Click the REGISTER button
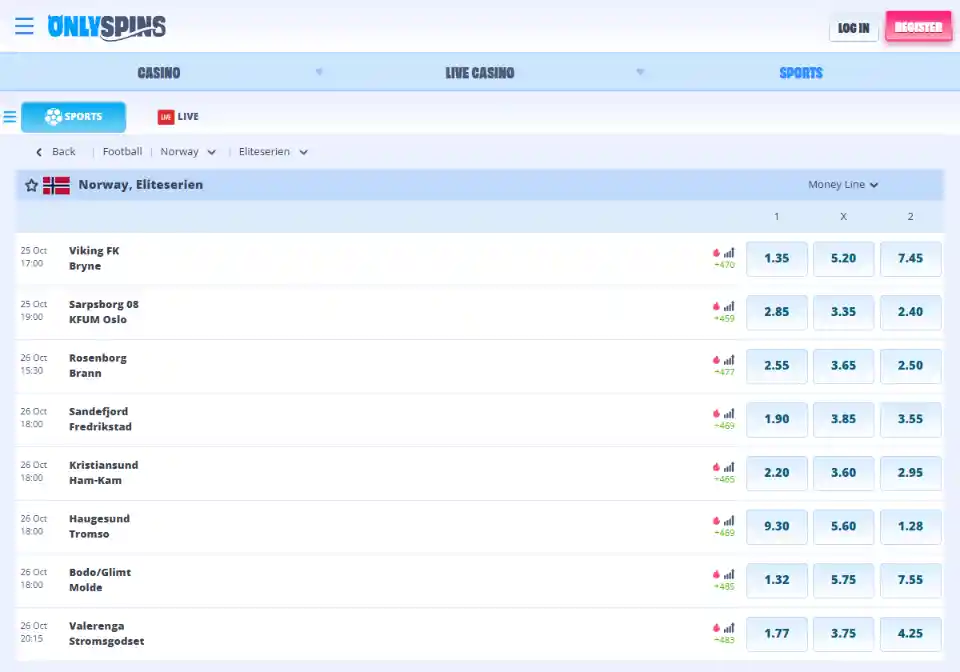Screen dimensions: 960x672 pyautogui.click(x=917, y=27)
